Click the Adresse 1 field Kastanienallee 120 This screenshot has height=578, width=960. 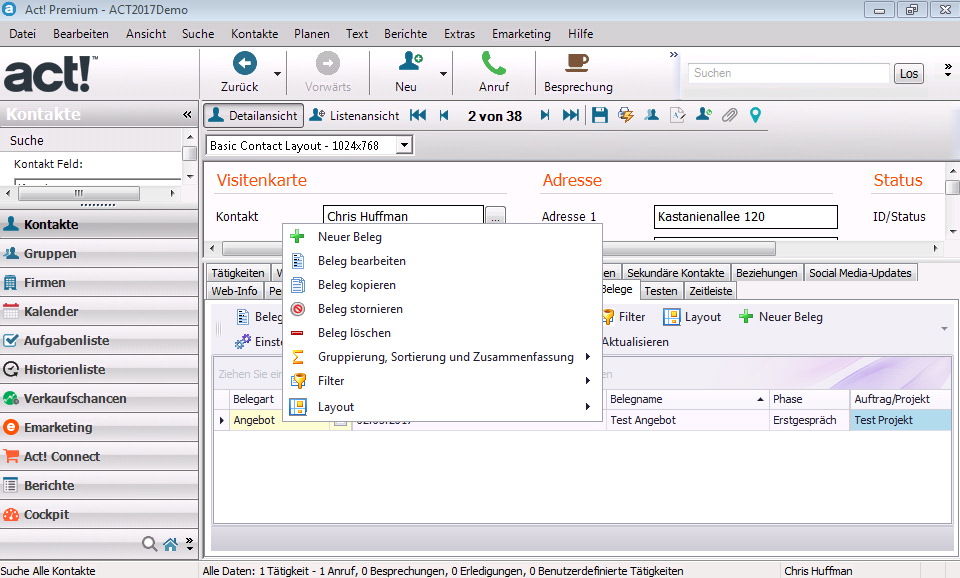coord(745,216)
